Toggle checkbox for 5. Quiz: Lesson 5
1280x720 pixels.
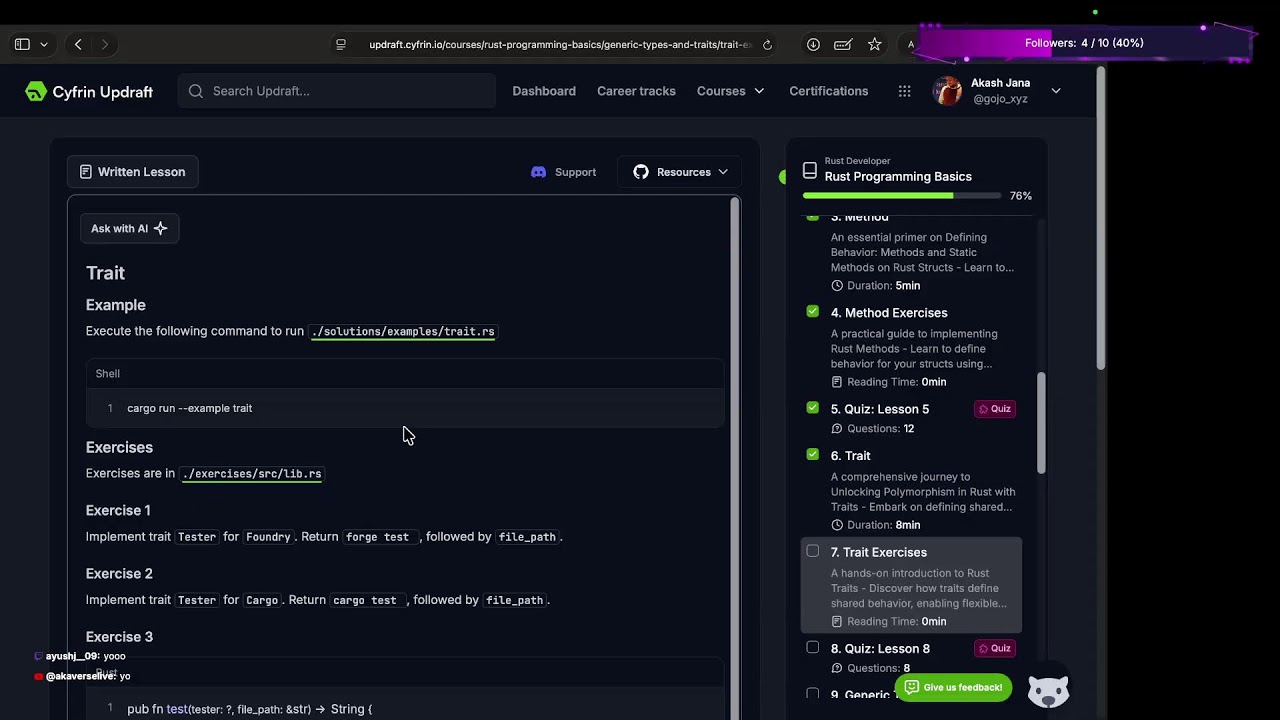[x=813, y=408]
